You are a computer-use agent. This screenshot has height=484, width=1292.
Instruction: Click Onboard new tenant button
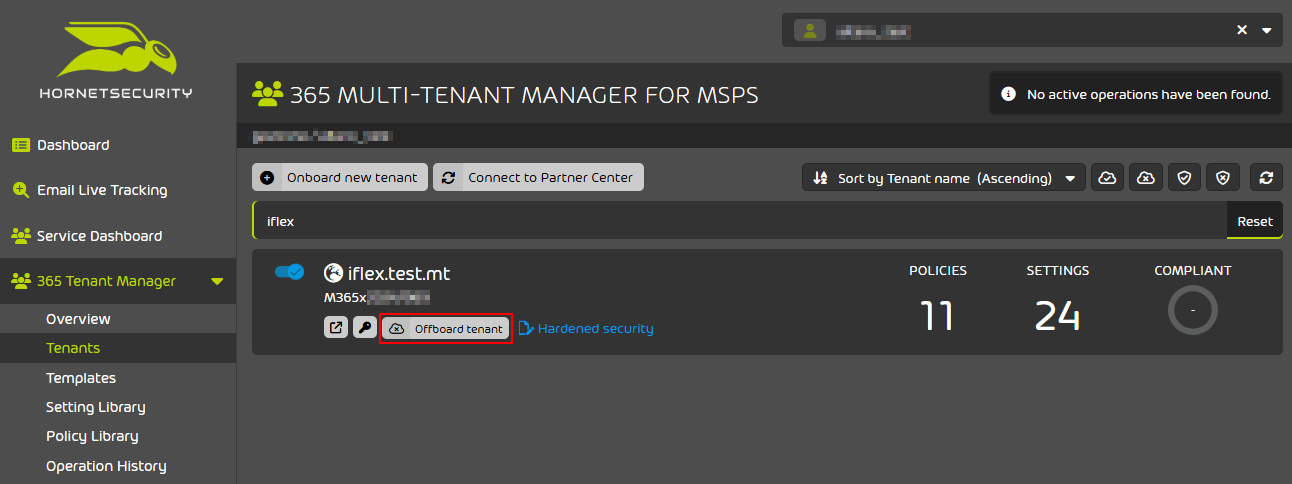[x=340, y=177]
